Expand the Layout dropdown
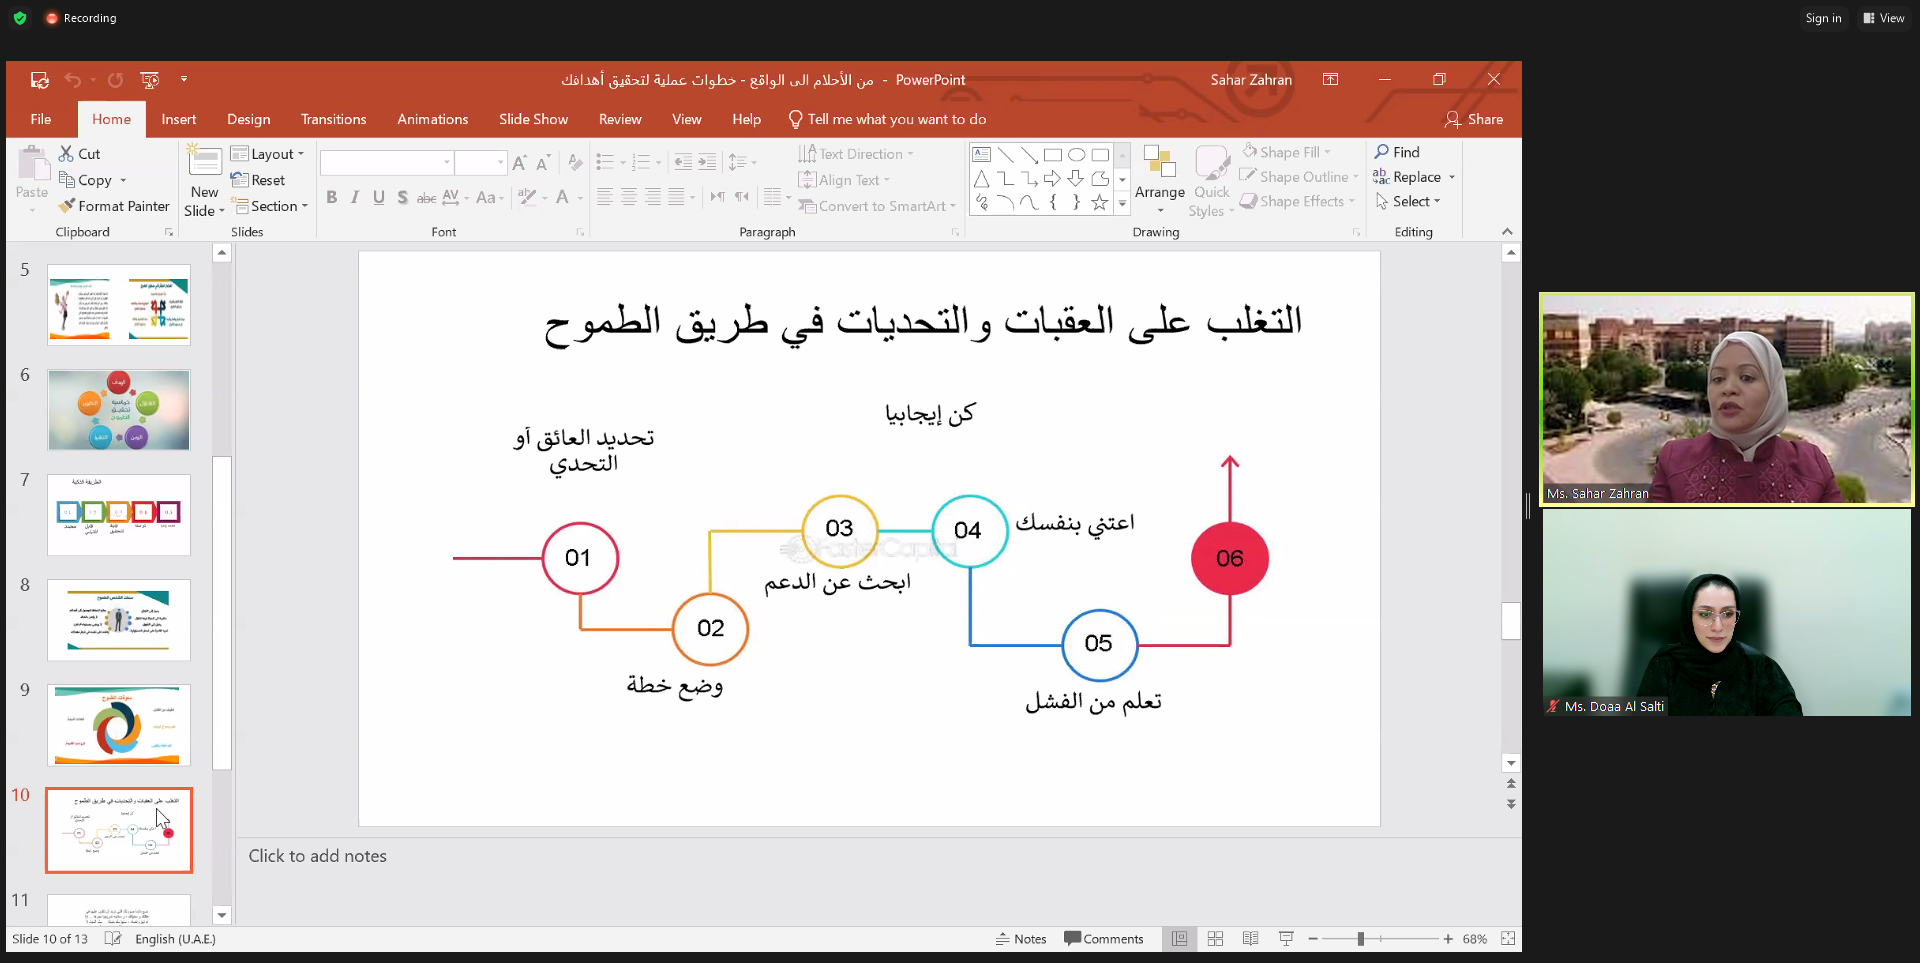 268,154
